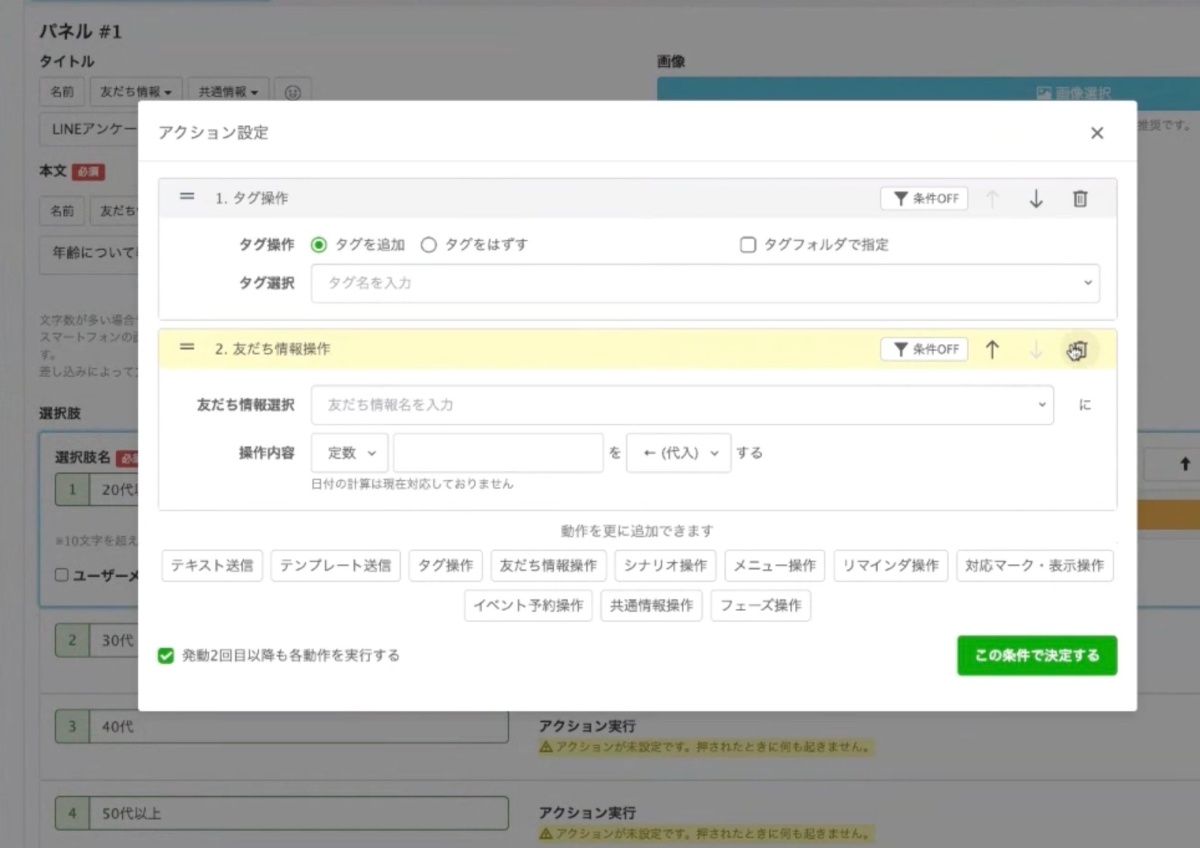Select タグをはずす radio option
1200x848 pixels.
429,245
